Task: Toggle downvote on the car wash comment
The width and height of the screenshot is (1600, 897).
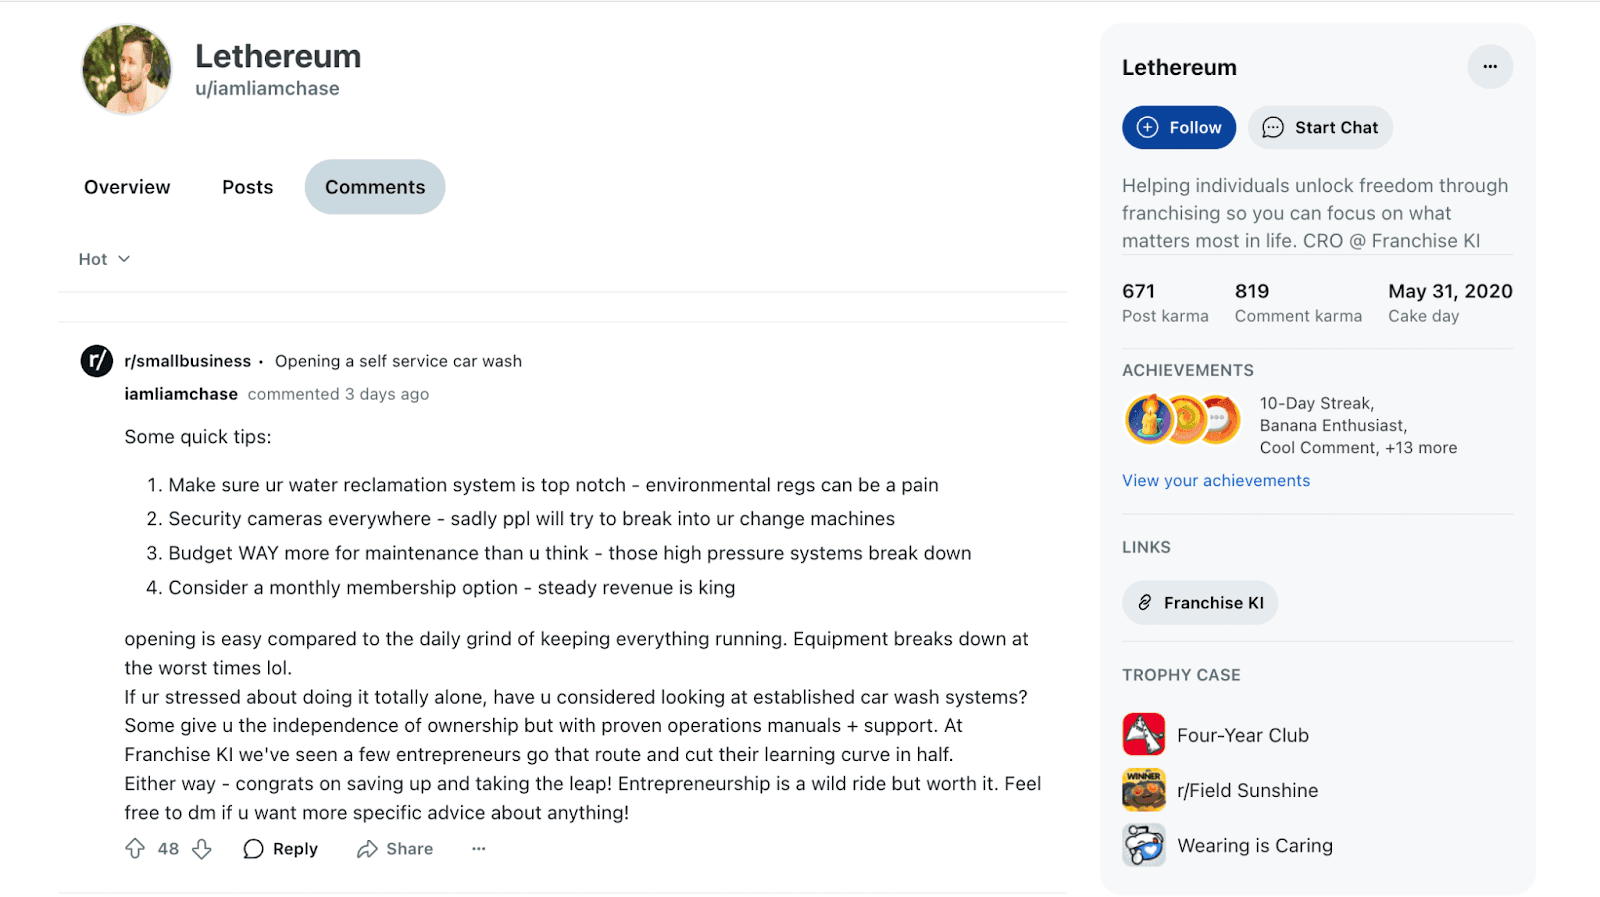Action: [x=201, y=848]
